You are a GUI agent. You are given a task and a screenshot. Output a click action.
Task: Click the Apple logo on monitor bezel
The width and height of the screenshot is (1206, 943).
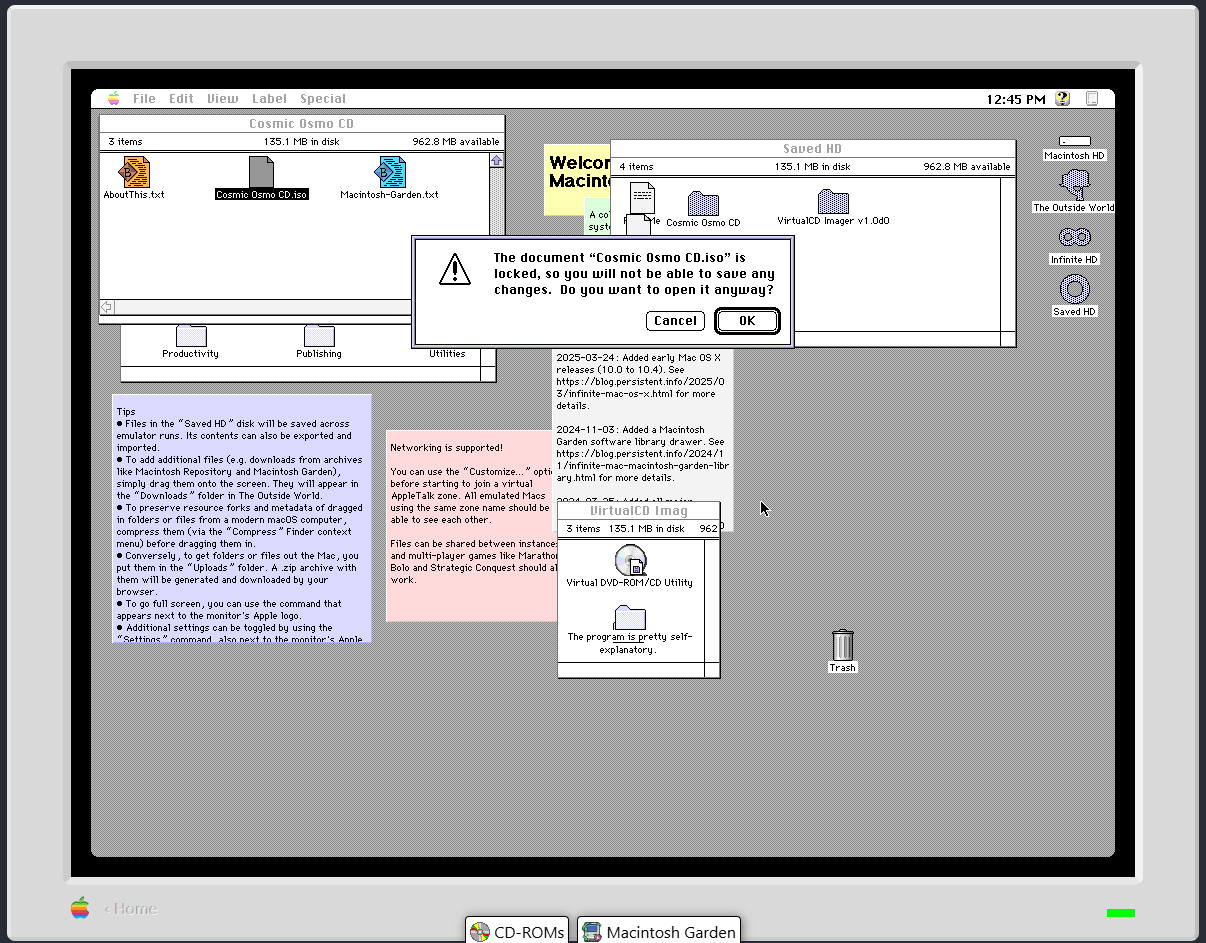80,908
